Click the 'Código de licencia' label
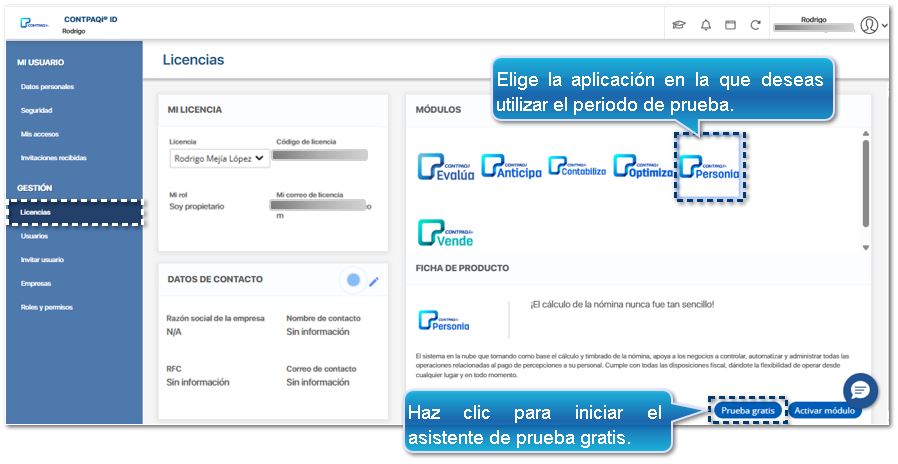 (x=306, y=141)
